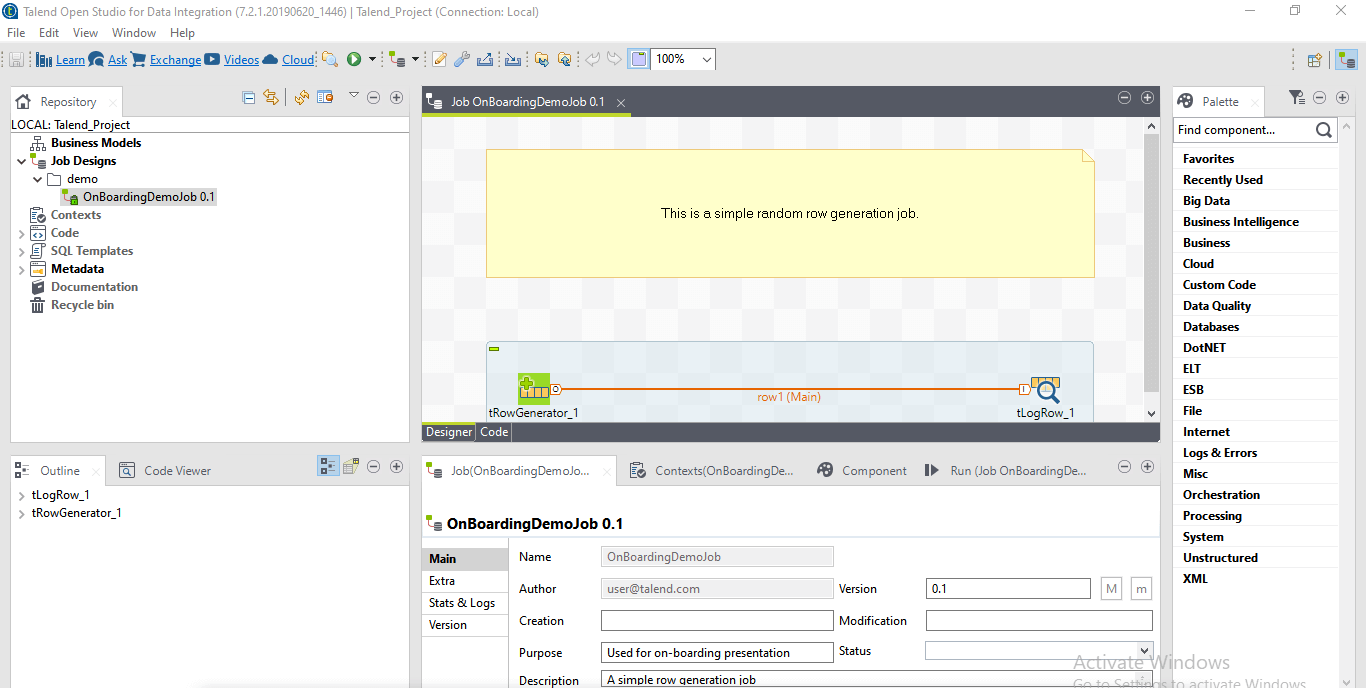Click the designer view vertical scrollbar
The width and height of the screenshot is (1366, 692).
[1151, 270]
